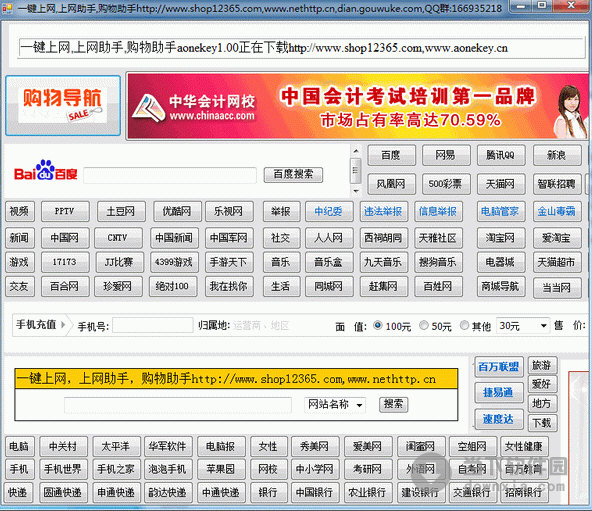This screenshot has height=511, width=592.
Task: Open the 中纪委 link
Action: coord(329,211)
